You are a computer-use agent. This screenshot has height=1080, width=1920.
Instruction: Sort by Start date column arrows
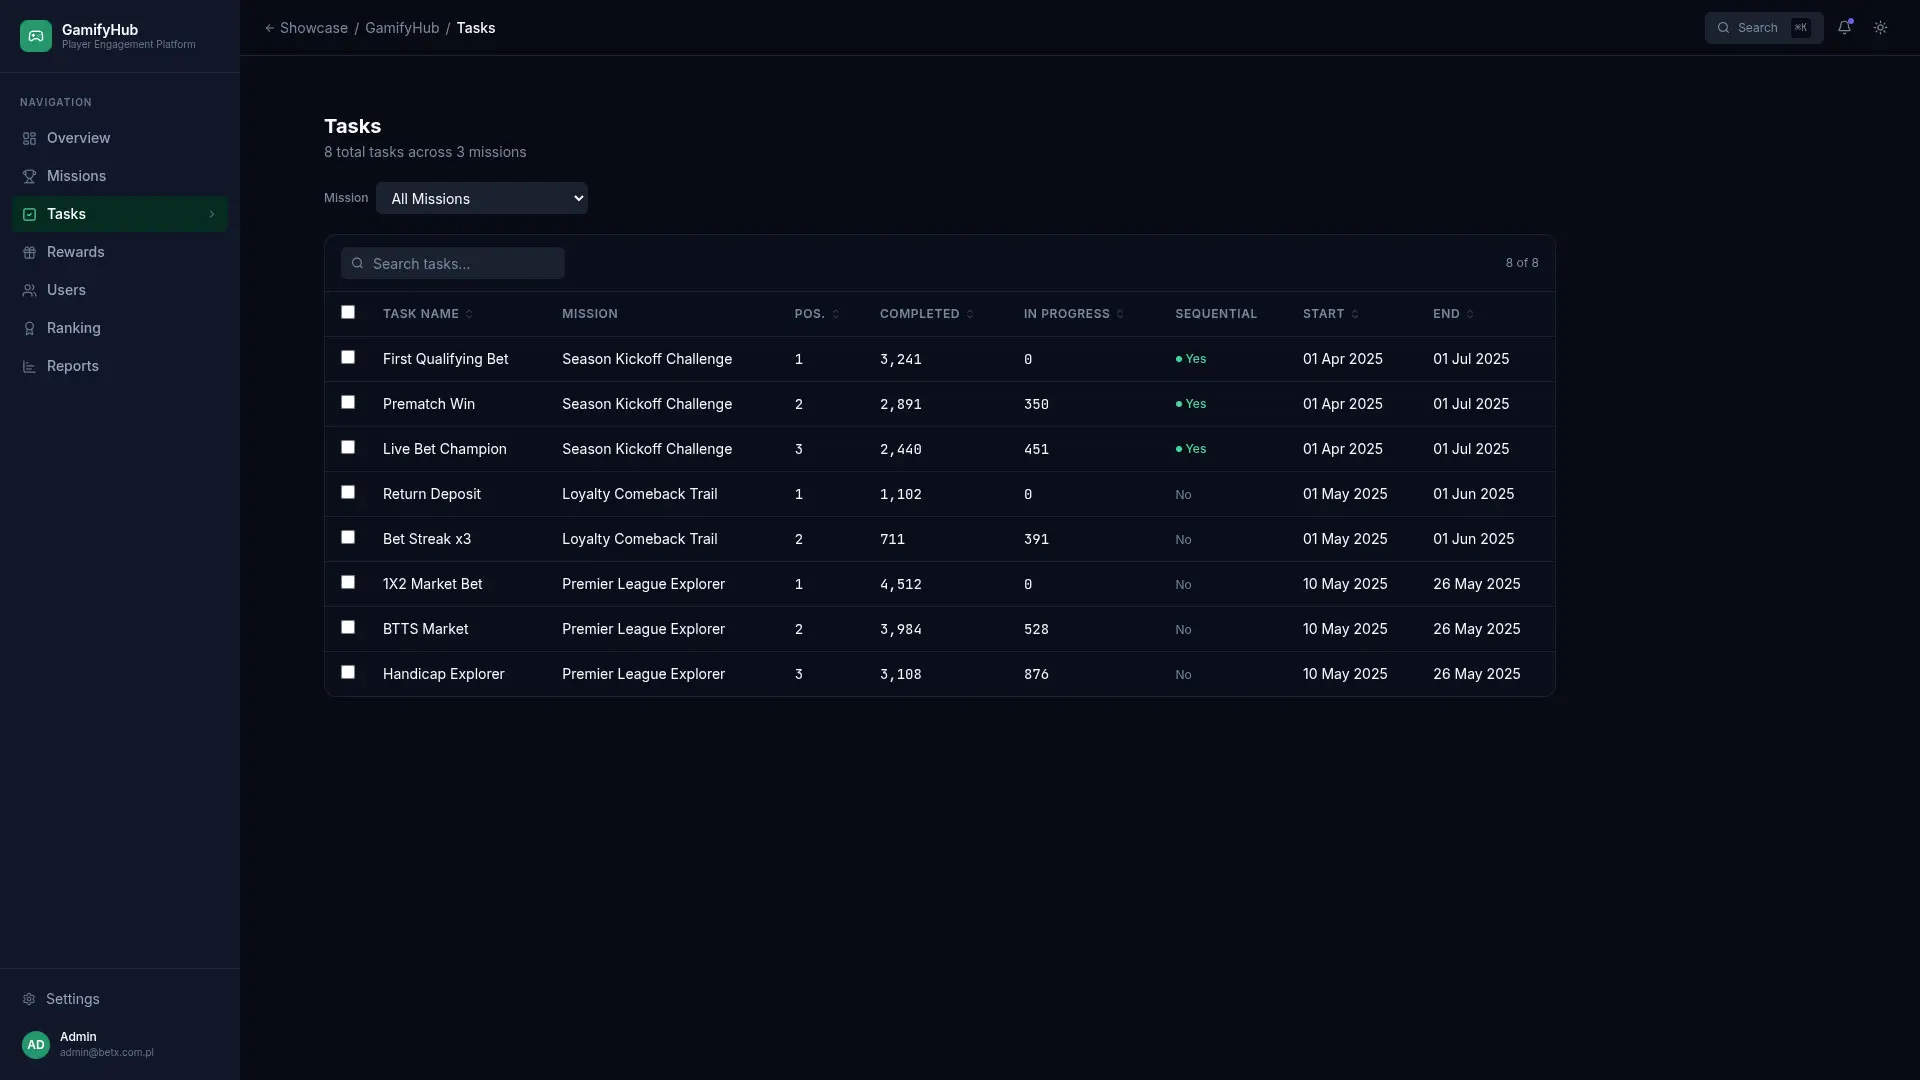[1355, 314]
